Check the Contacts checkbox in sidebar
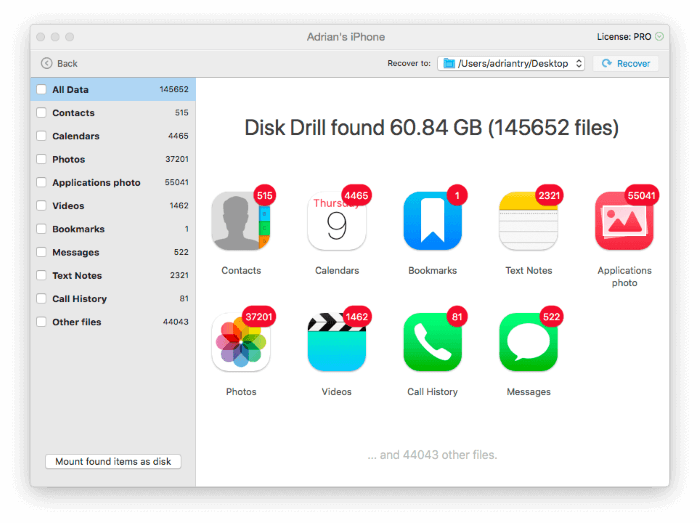 point(41,112)
